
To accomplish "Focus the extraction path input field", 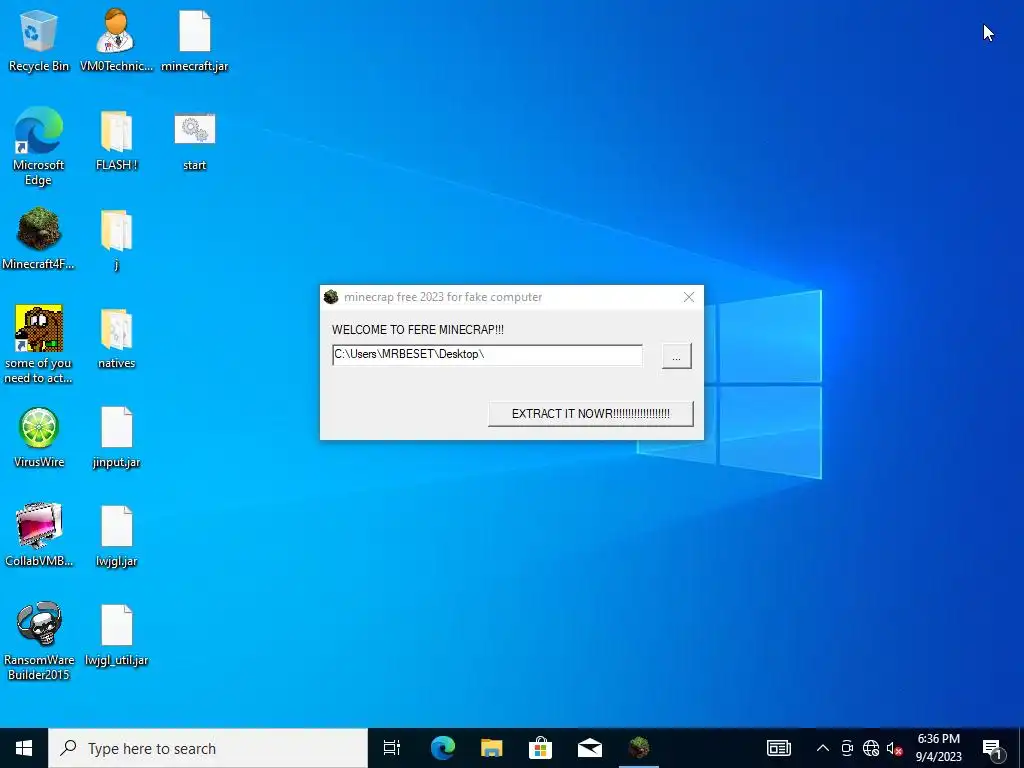I will [x=487, y=355].
